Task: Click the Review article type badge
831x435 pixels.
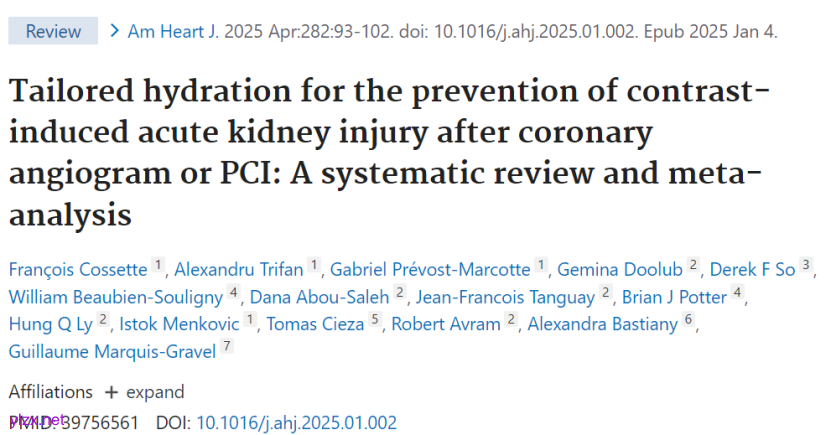Action: 53,32
